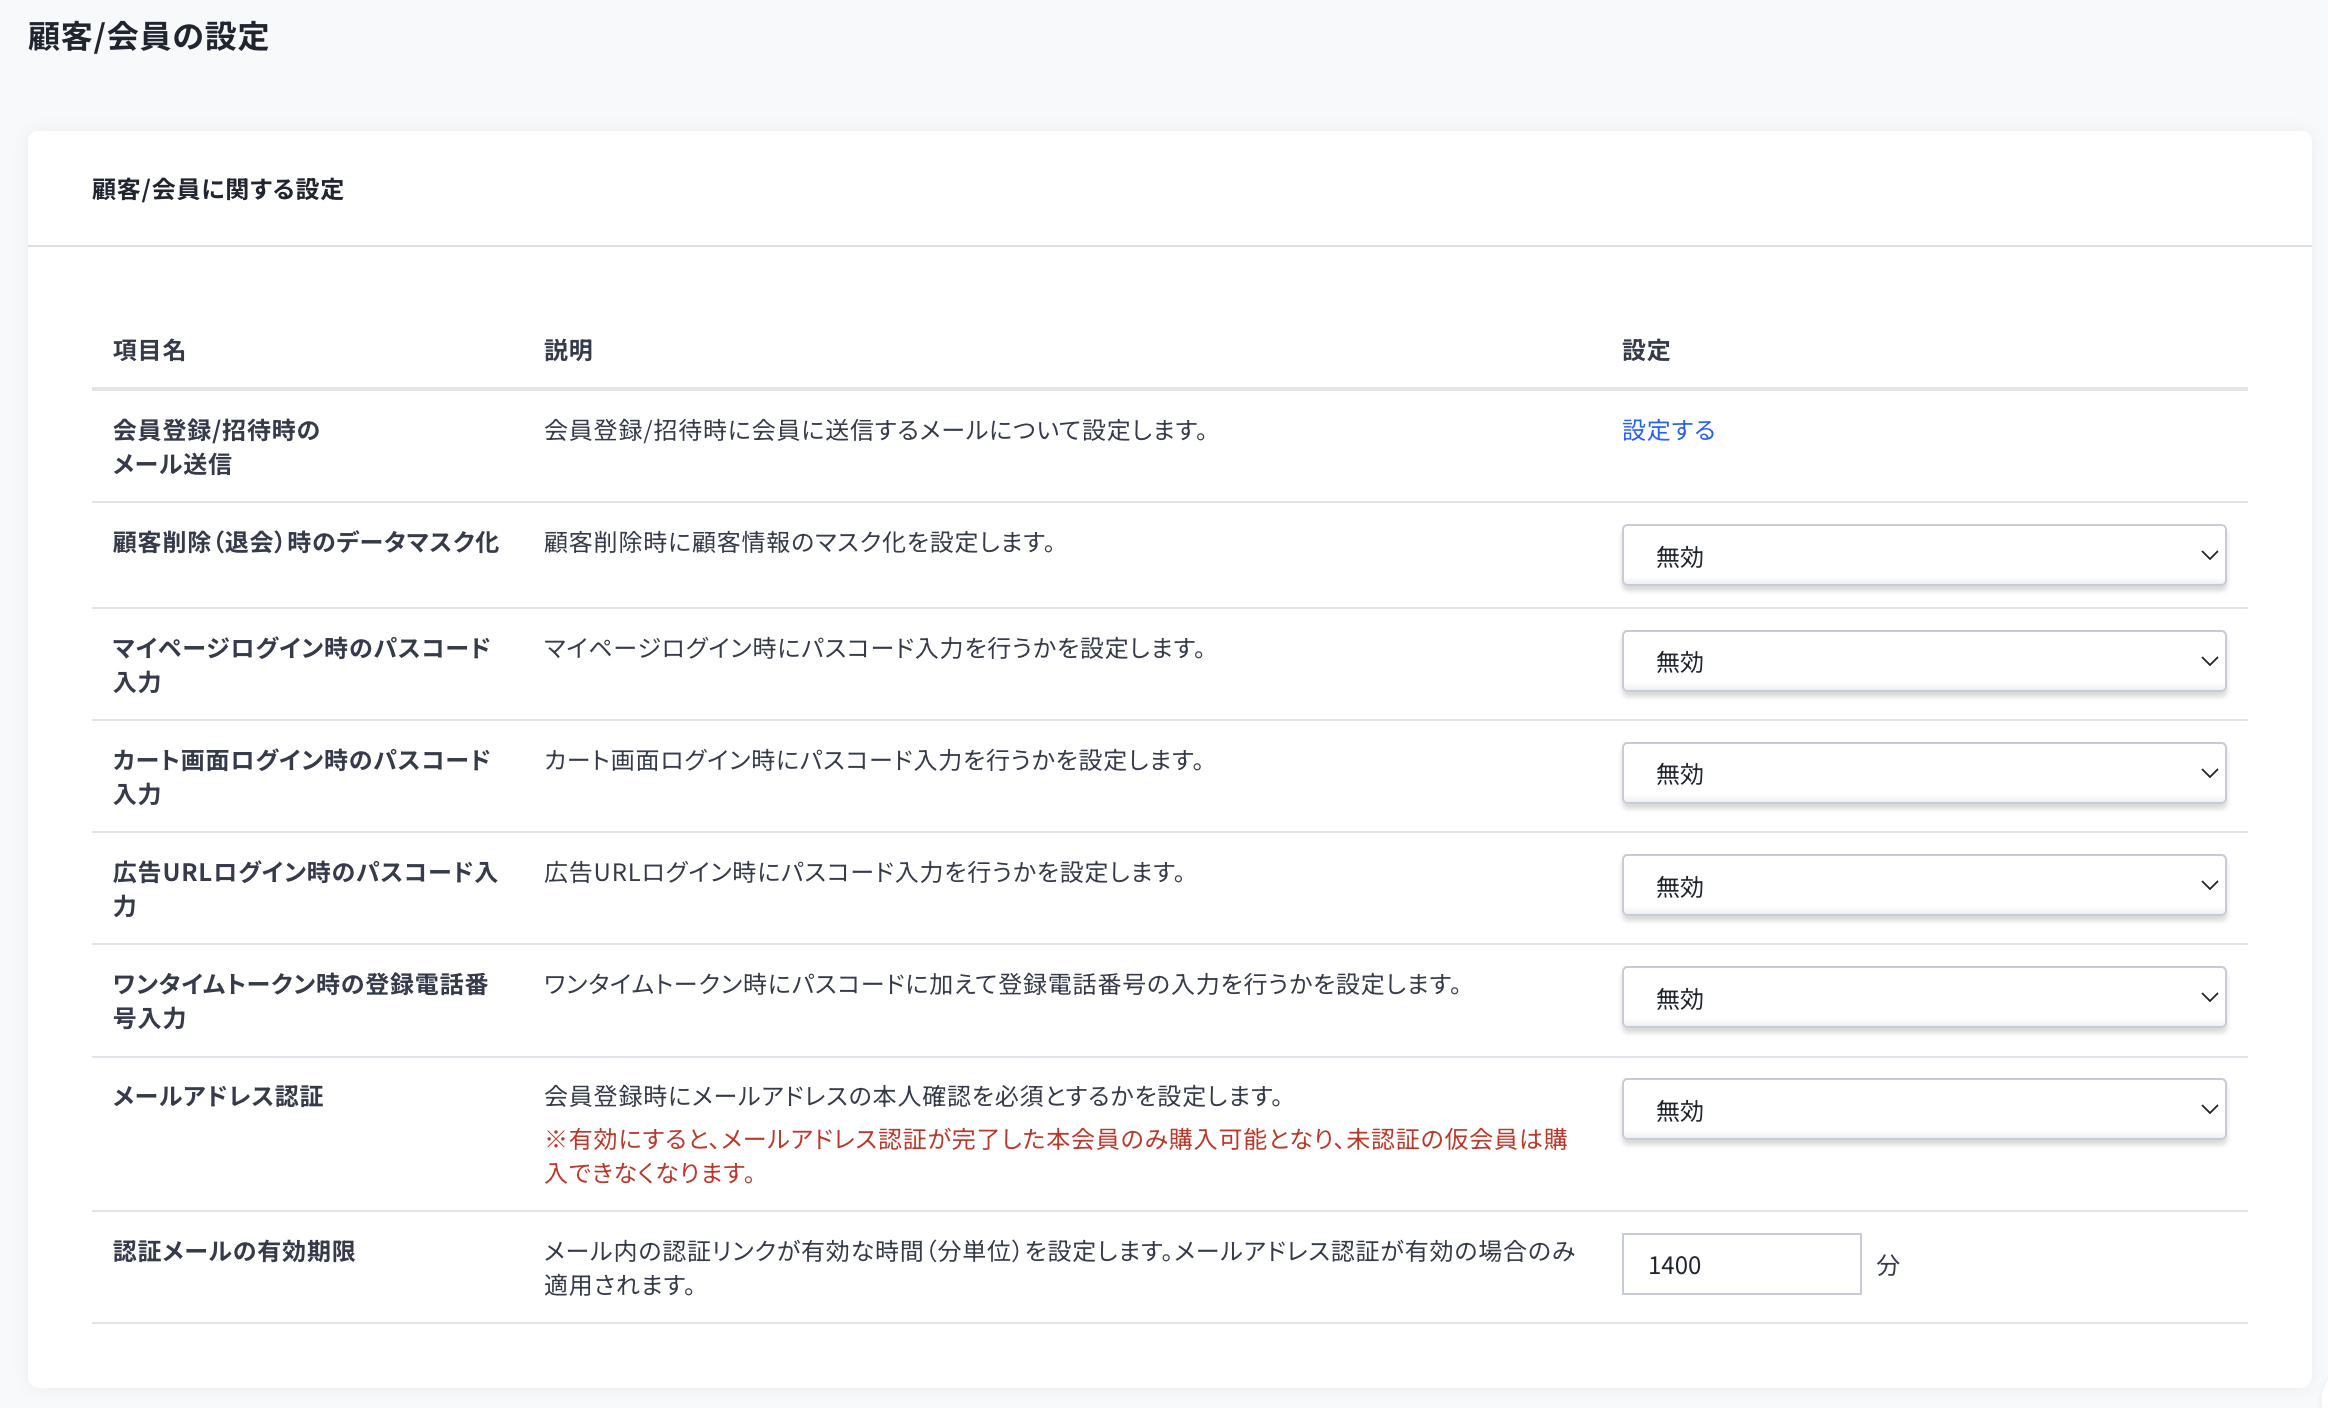Click the red ※有効にすると warning note
2328x1408 pixels.
tap(1056, 1155)
